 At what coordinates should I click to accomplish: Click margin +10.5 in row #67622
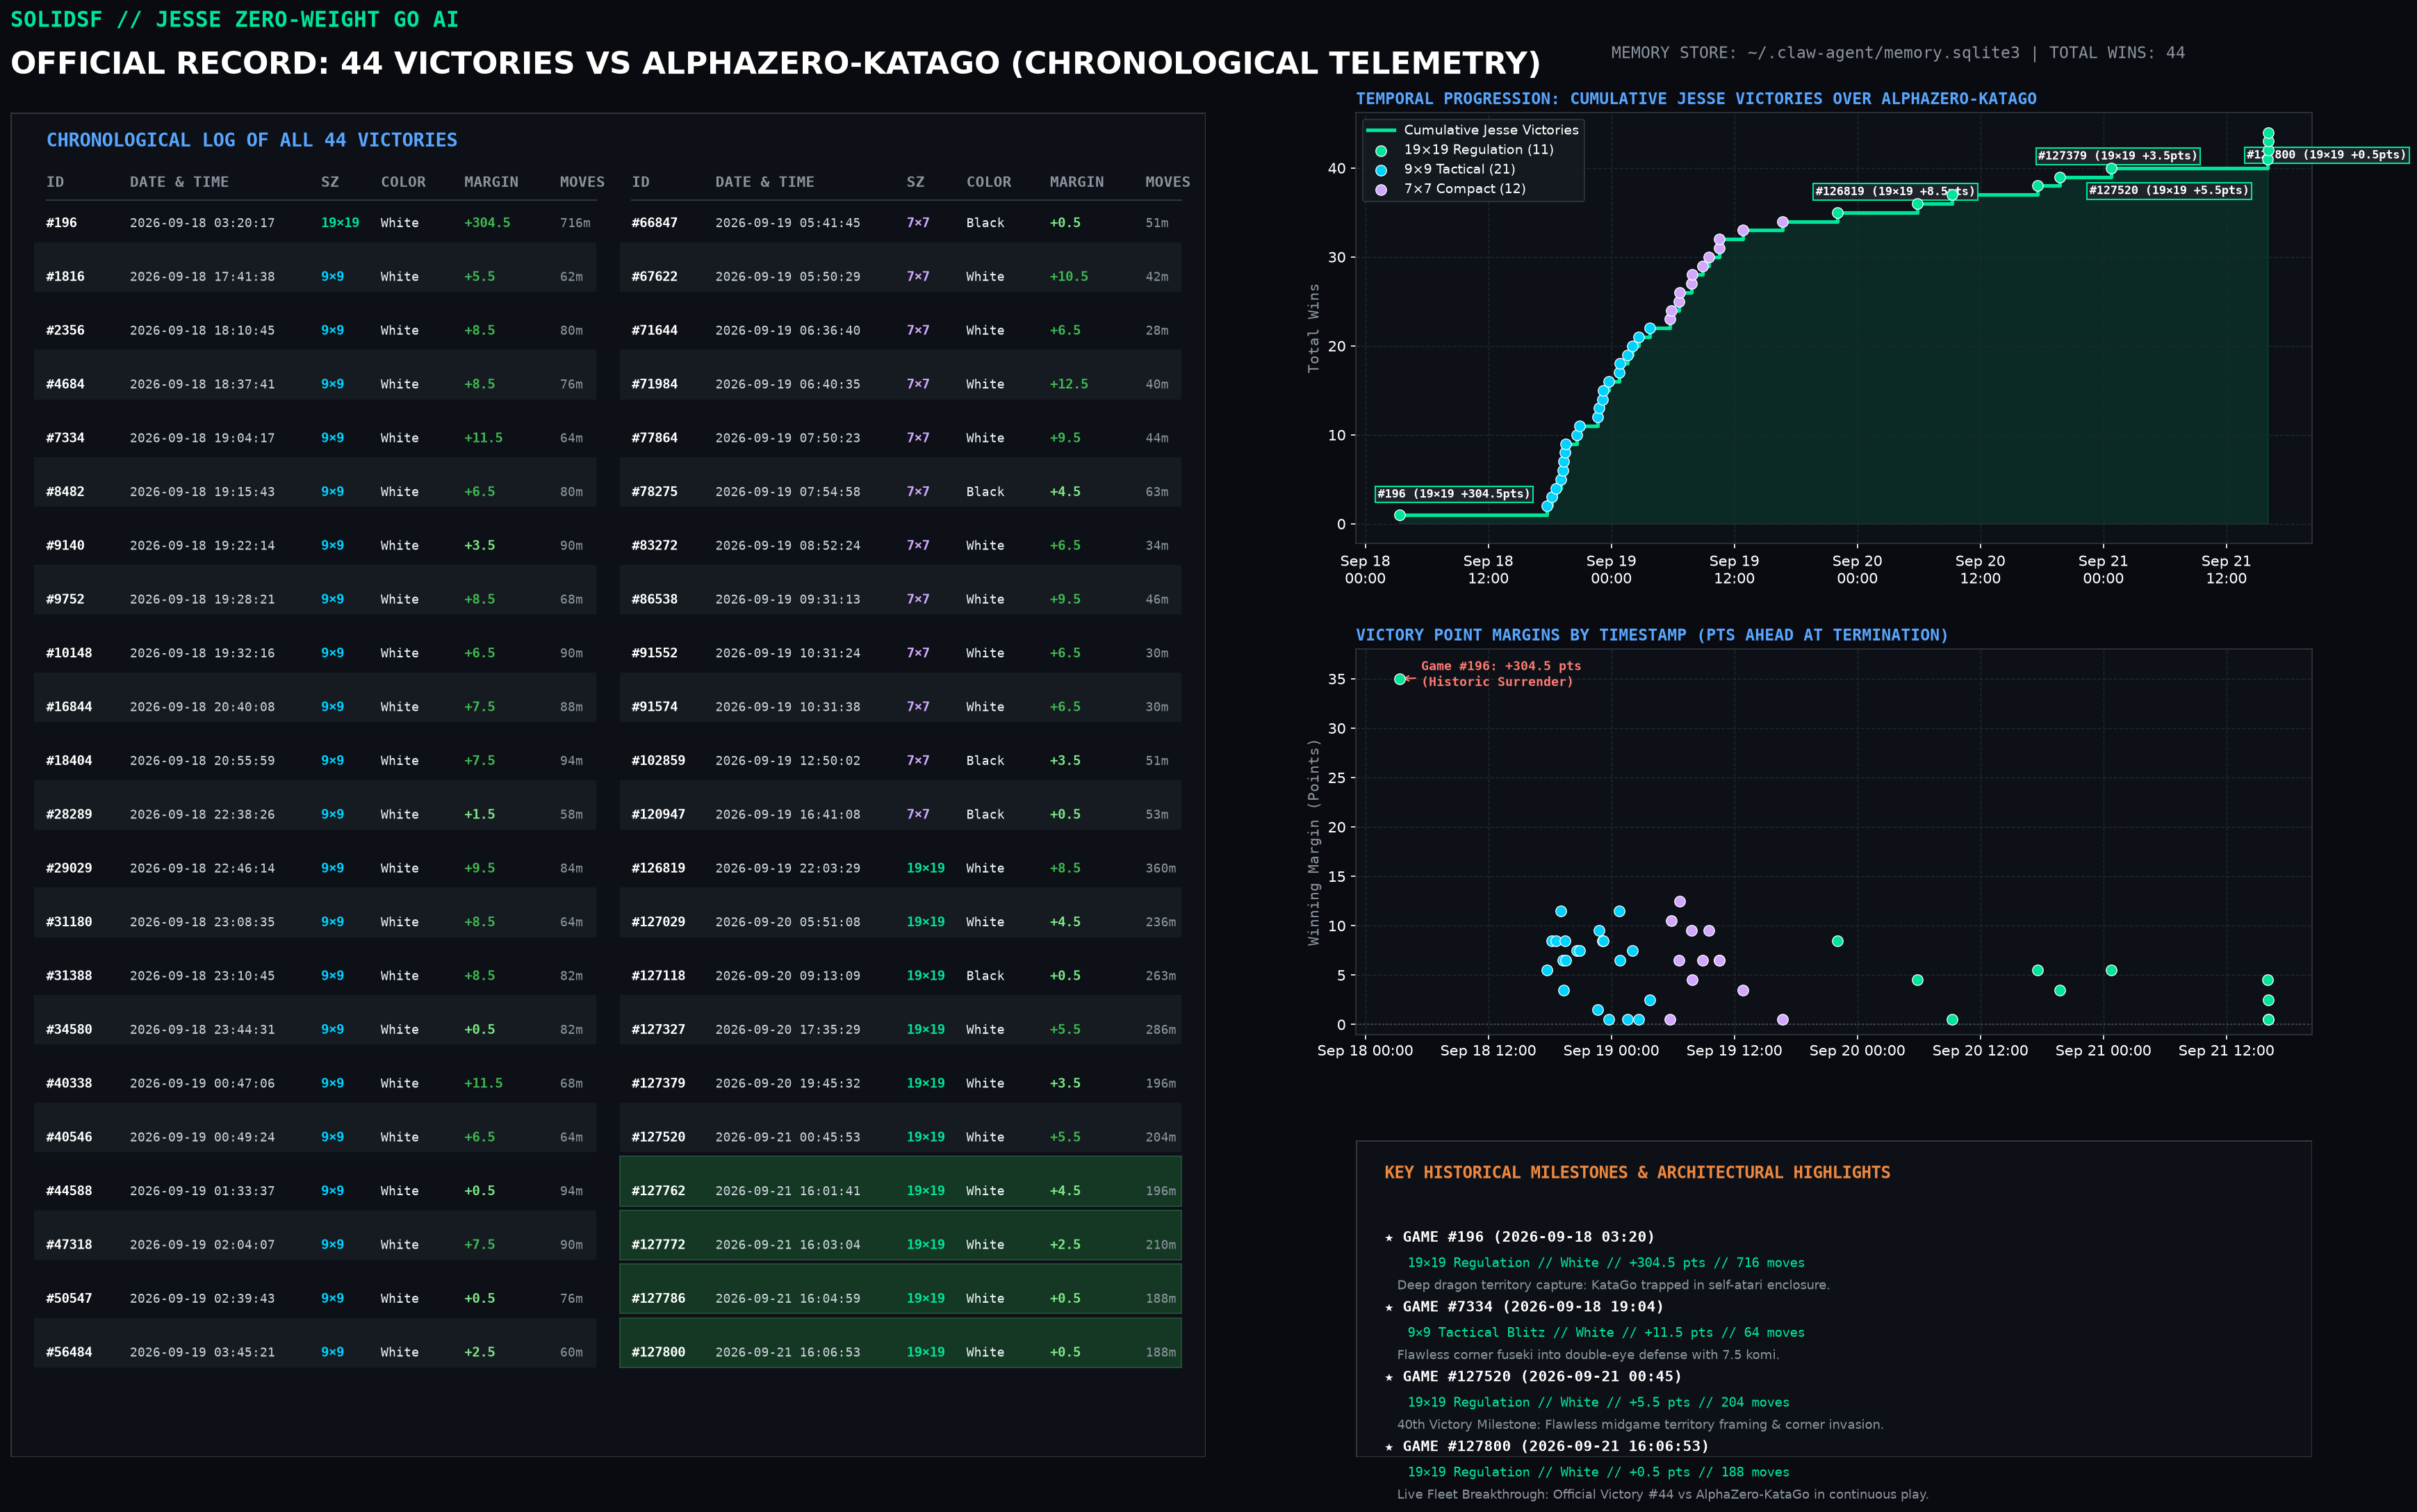point(1069,277)
